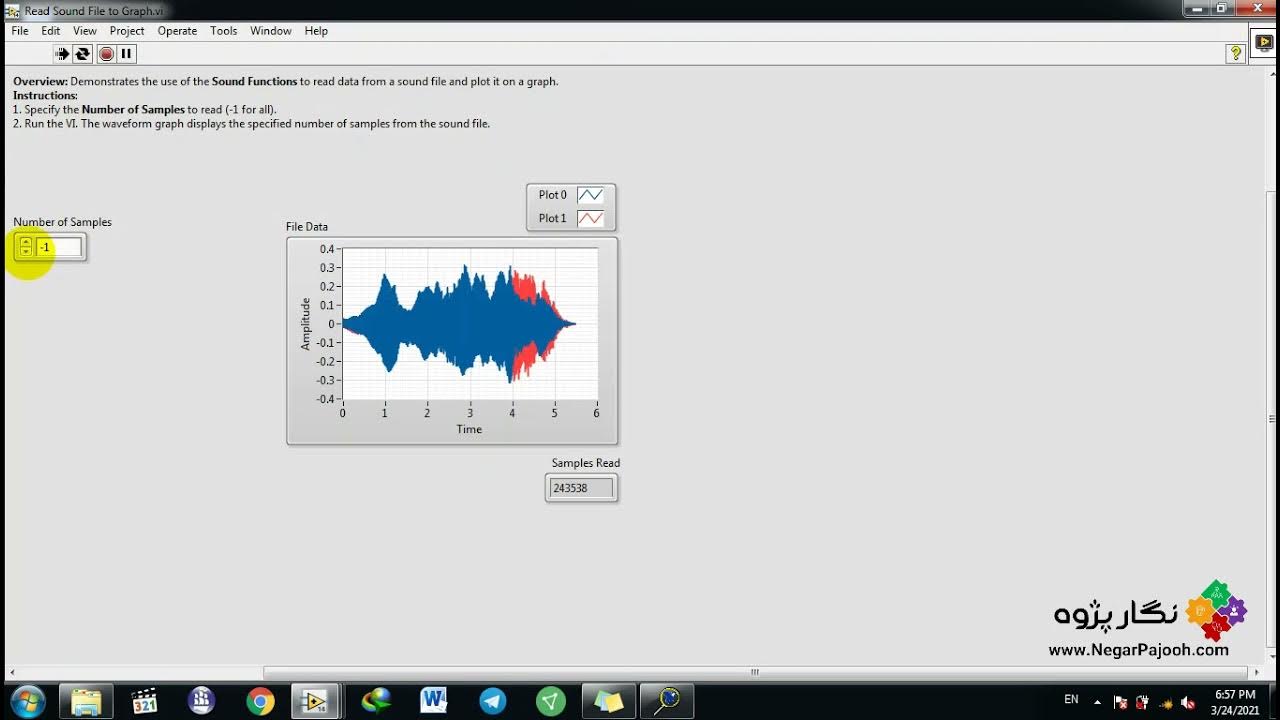The image size is (1280, 720).
Task: Open Microsoft Word from the taskbar
Action: click(x=434, y=701)
